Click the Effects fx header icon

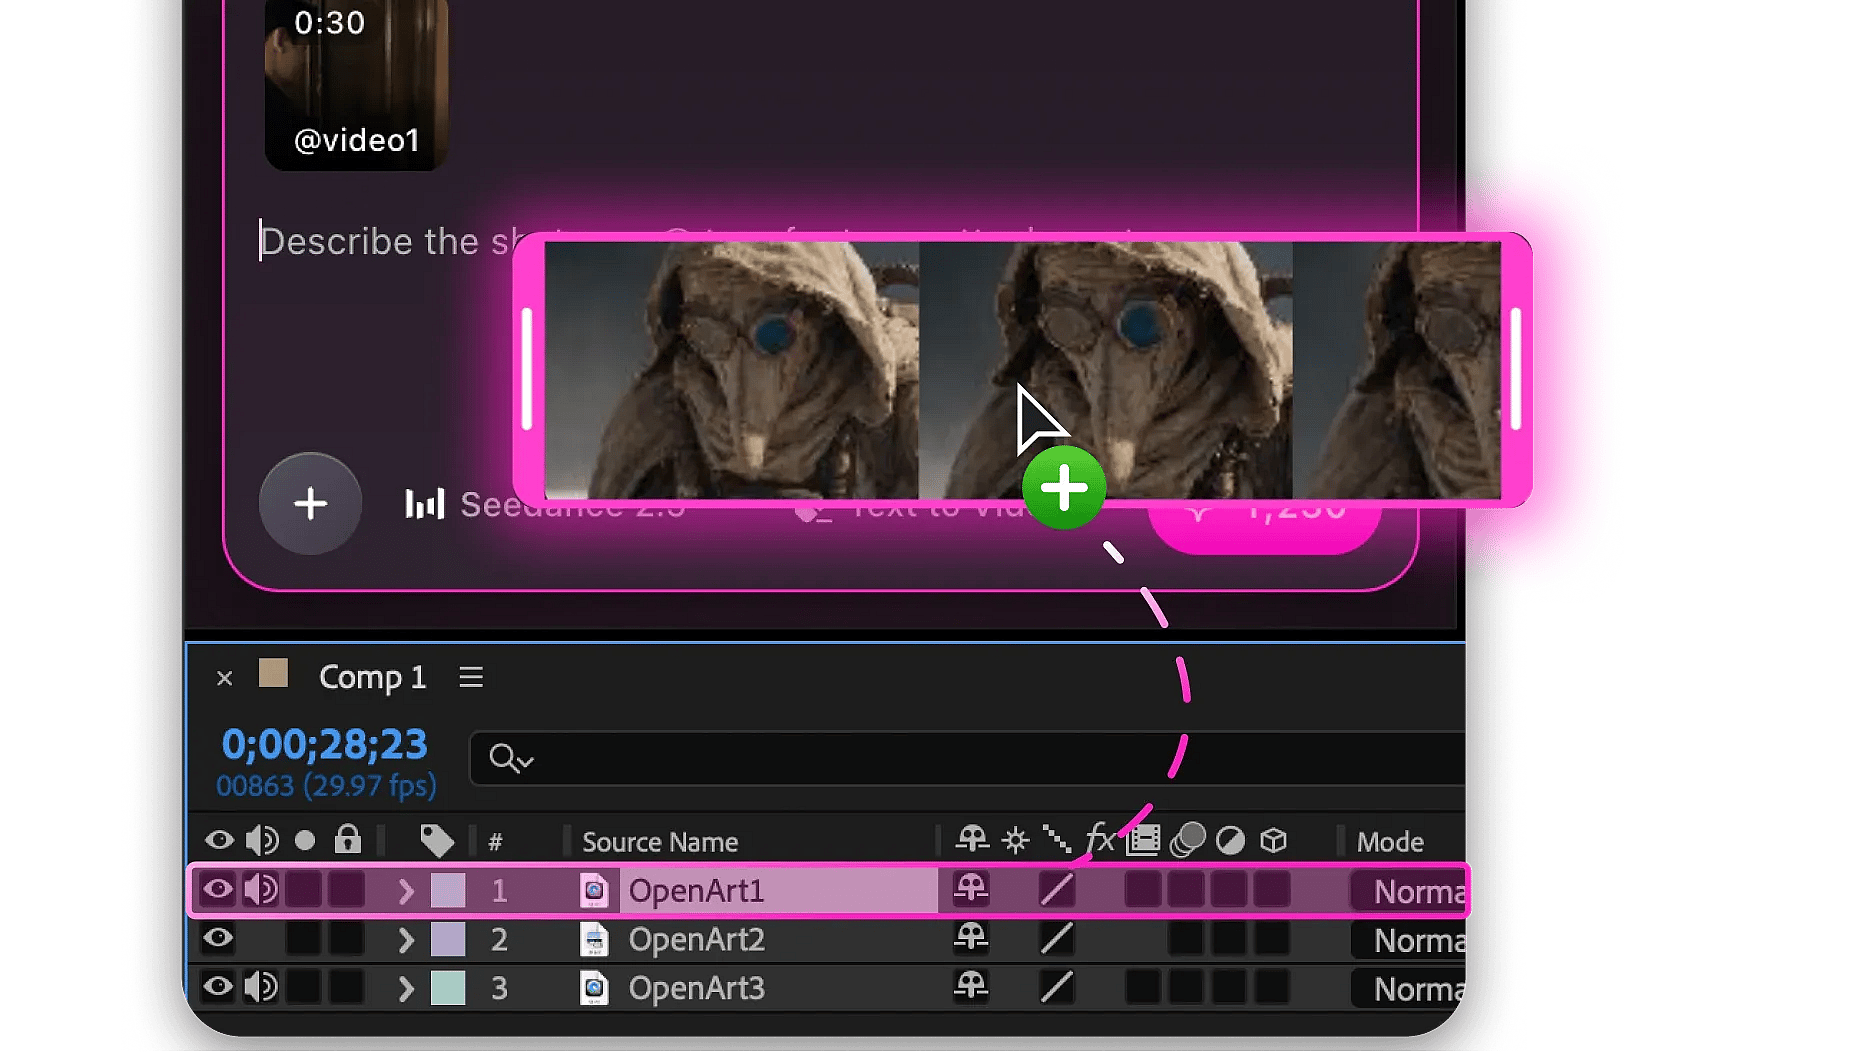(1100, 839)
